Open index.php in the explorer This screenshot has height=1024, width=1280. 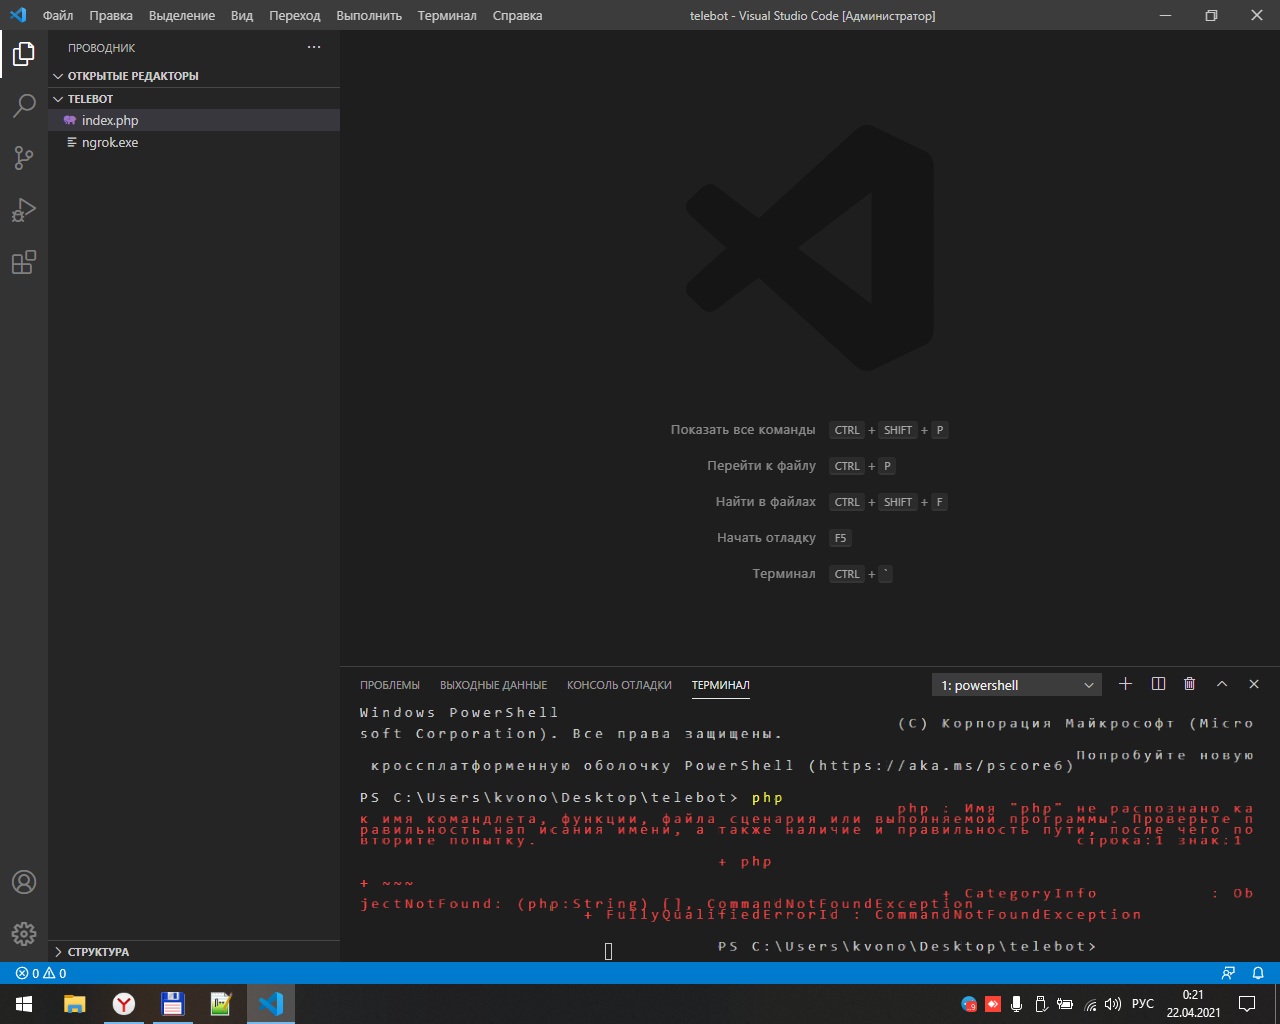pos(194,120)
